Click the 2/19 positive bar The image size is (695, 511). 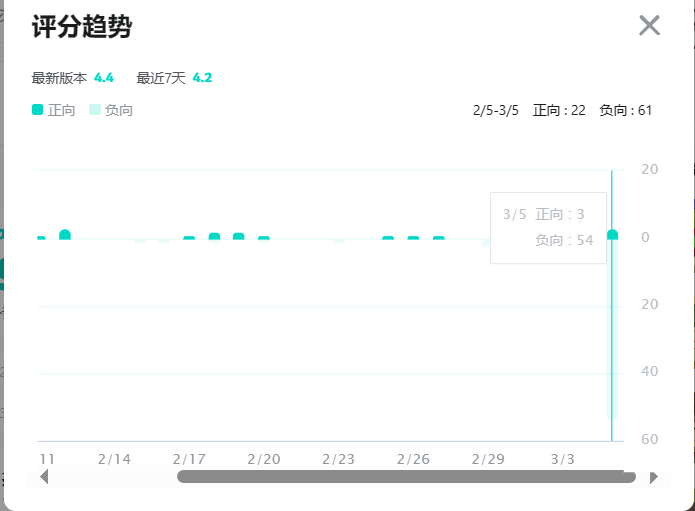click(x=238, y=236)
